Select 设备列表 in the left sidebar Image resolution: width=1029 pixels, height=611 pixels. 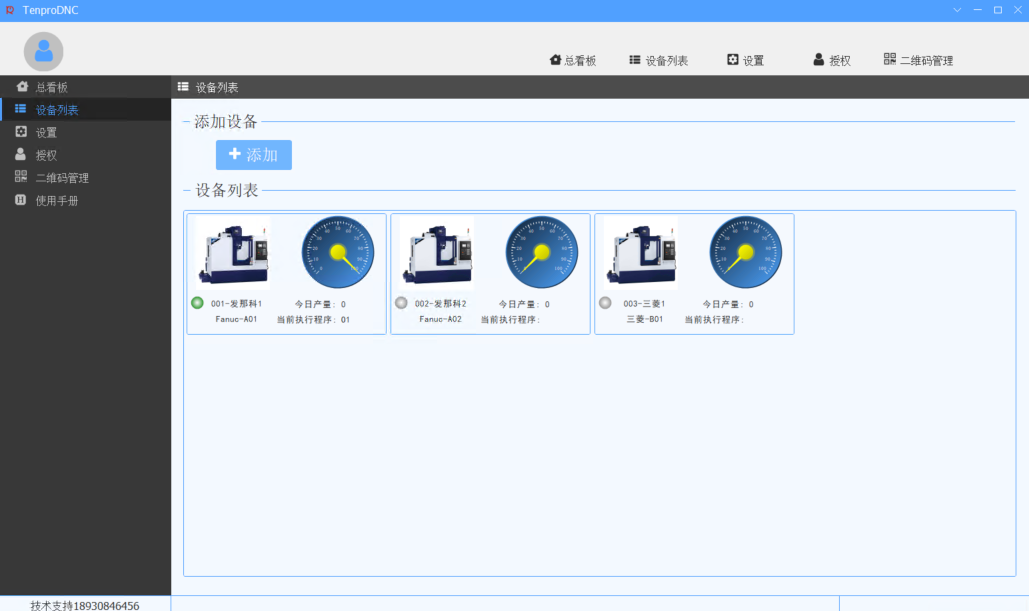point(56,110)
